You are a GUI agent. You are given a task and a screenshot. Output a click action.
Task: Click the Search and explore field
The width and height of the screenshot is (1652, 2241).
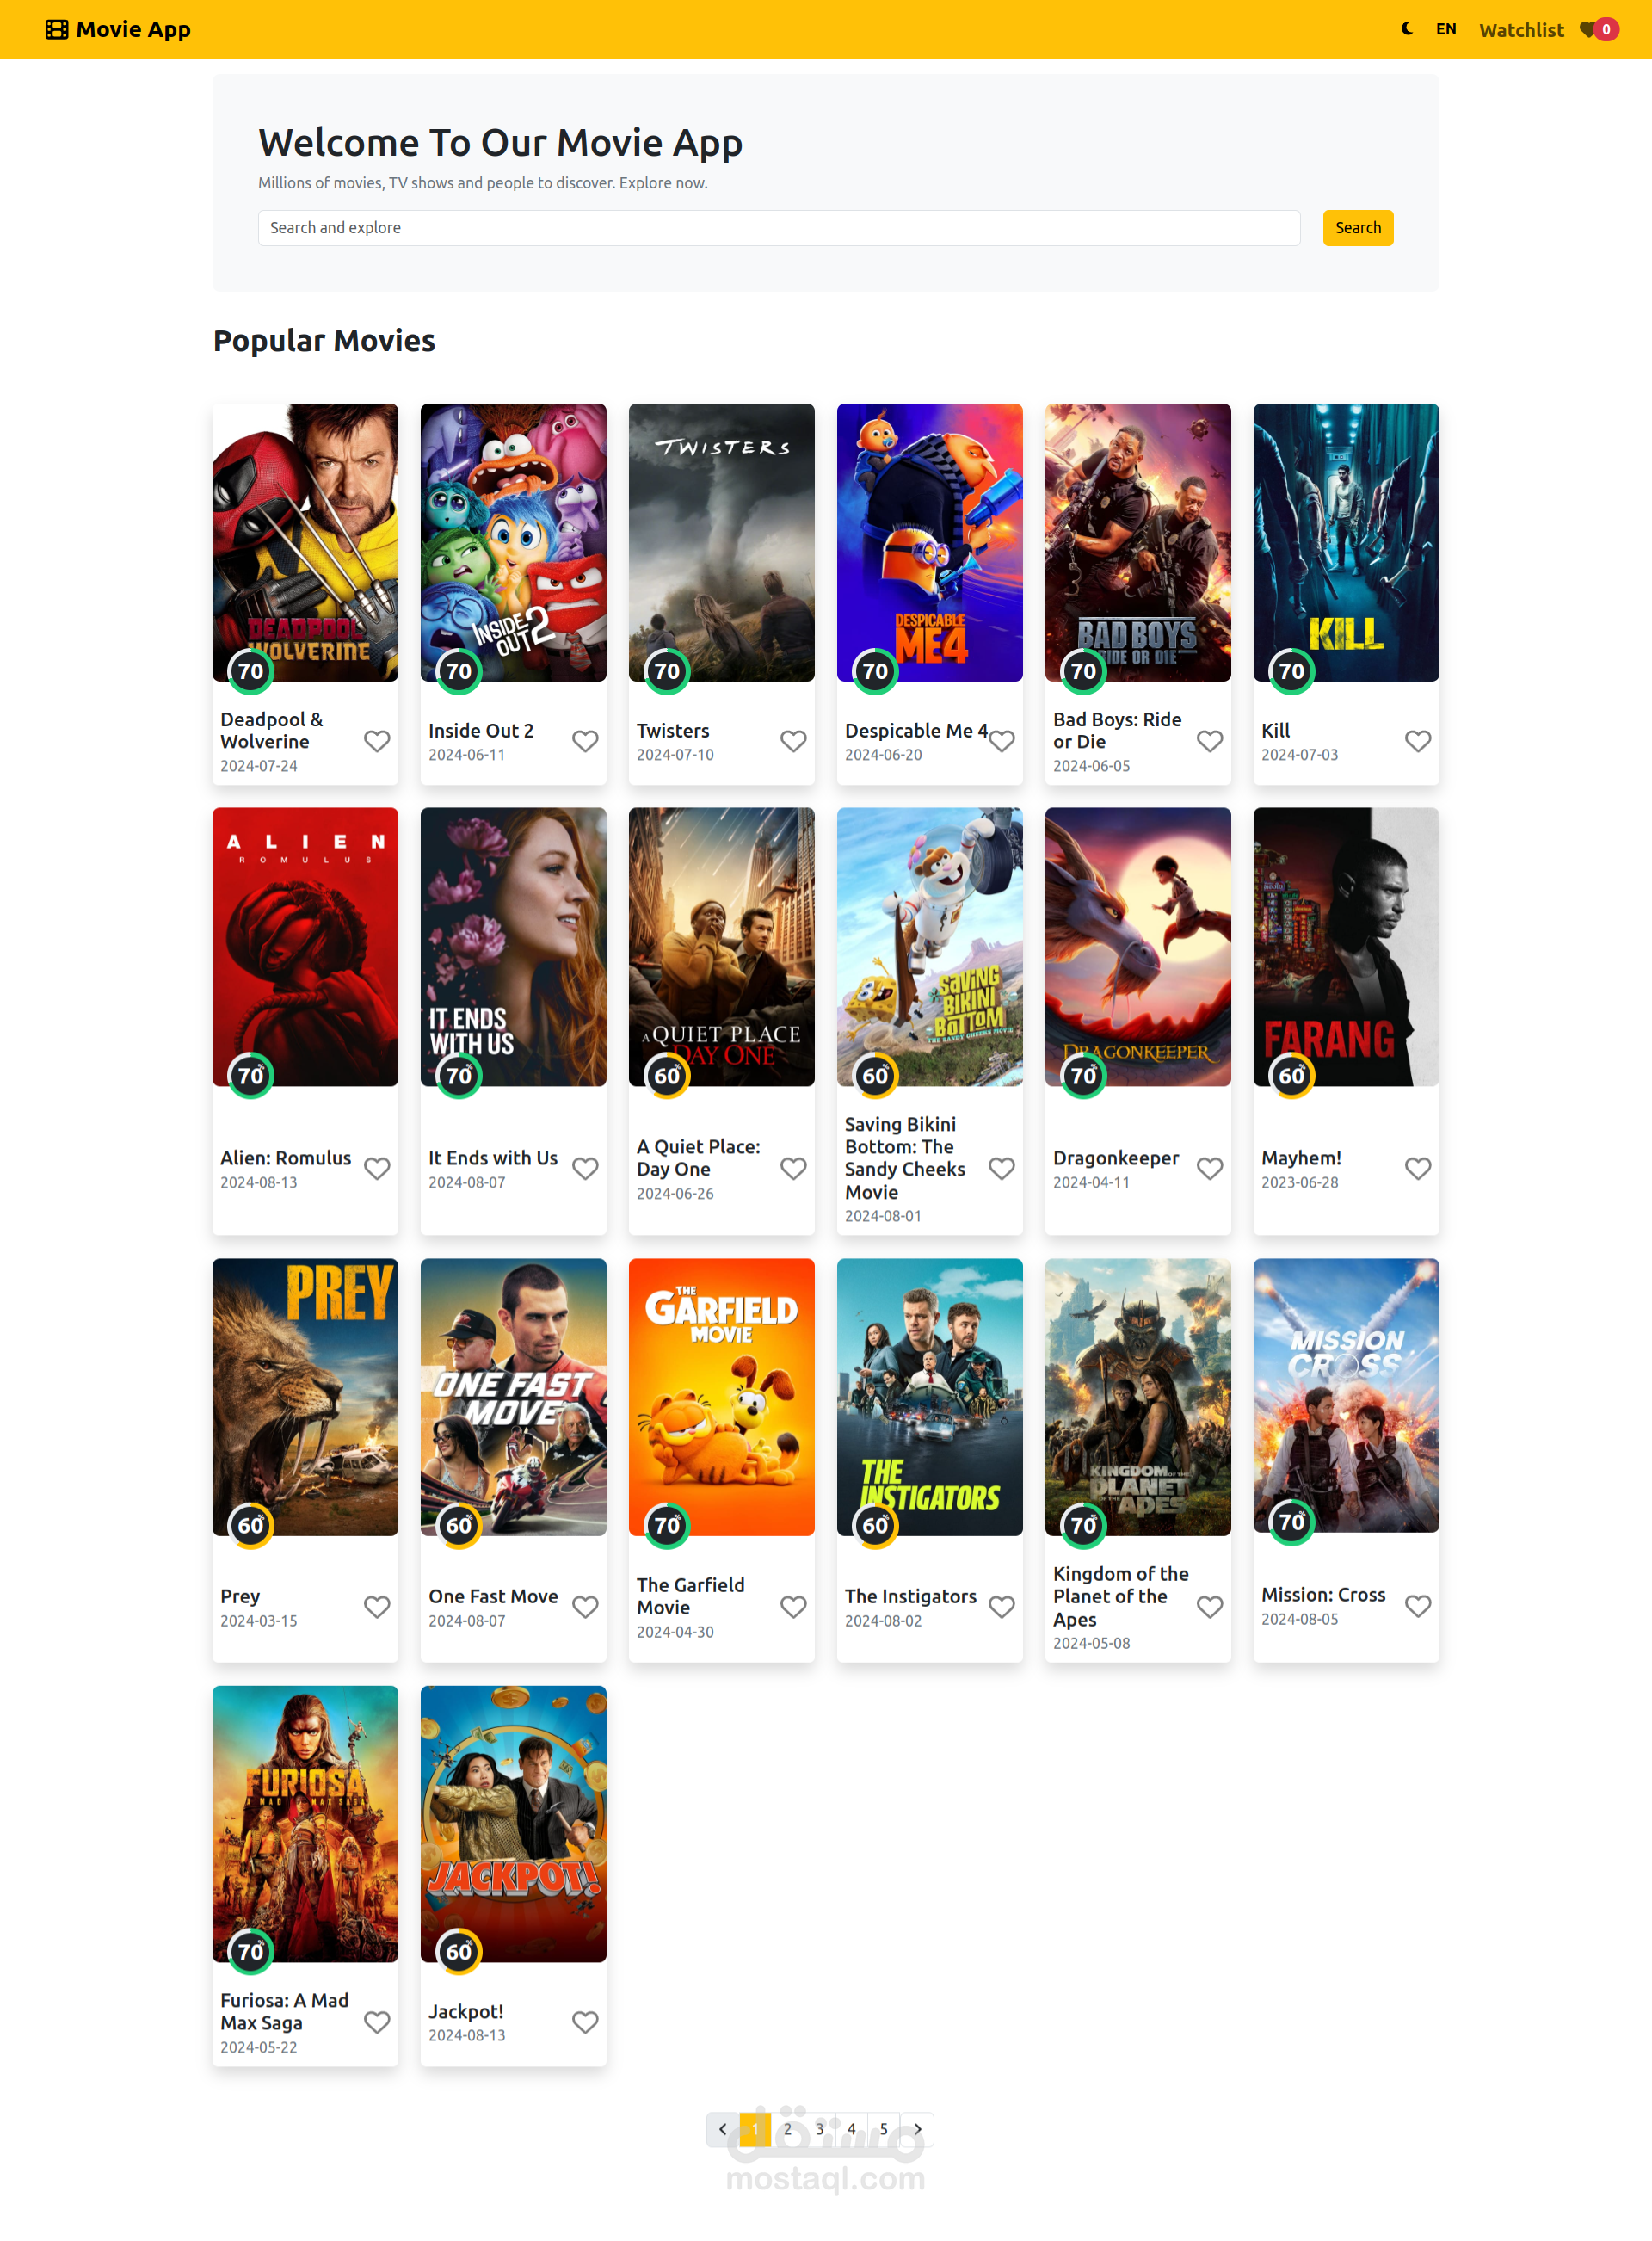coord(779,228)
